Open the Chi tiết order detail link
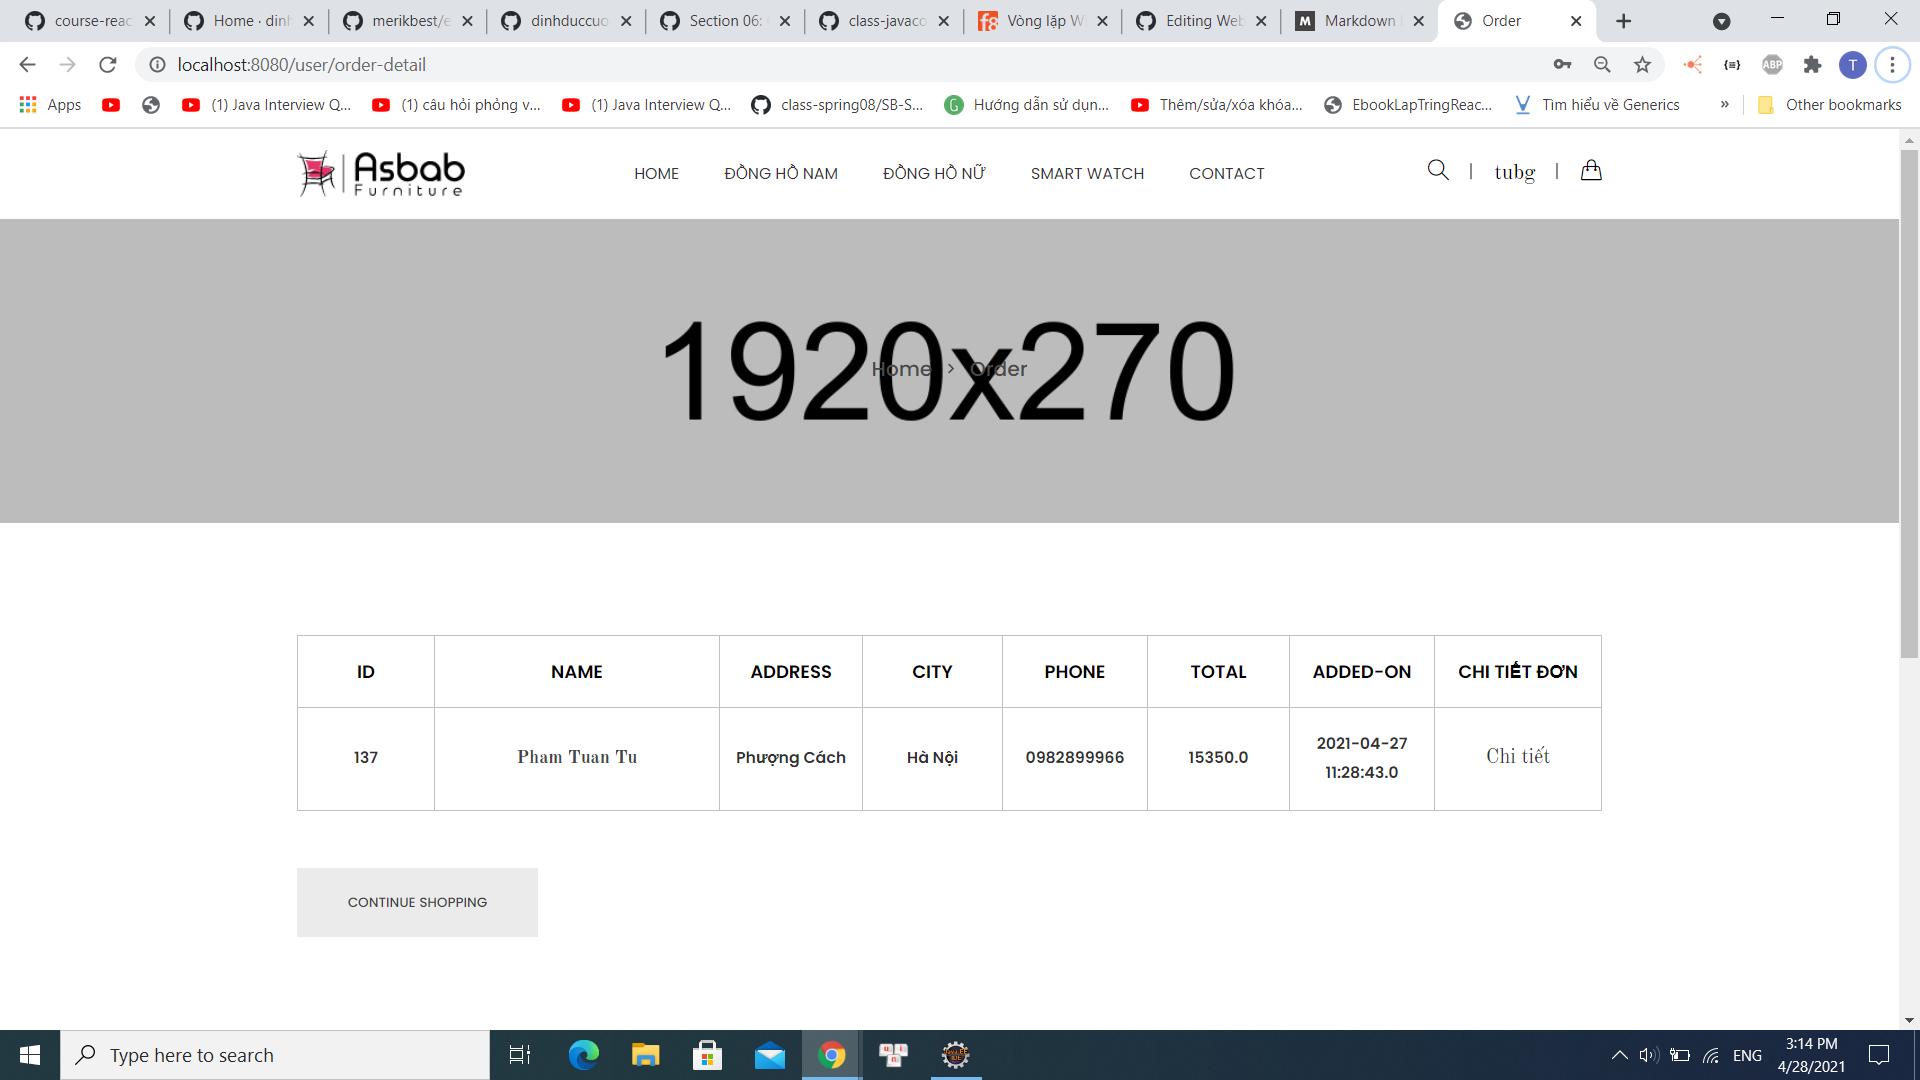 tap(1517, 757)
